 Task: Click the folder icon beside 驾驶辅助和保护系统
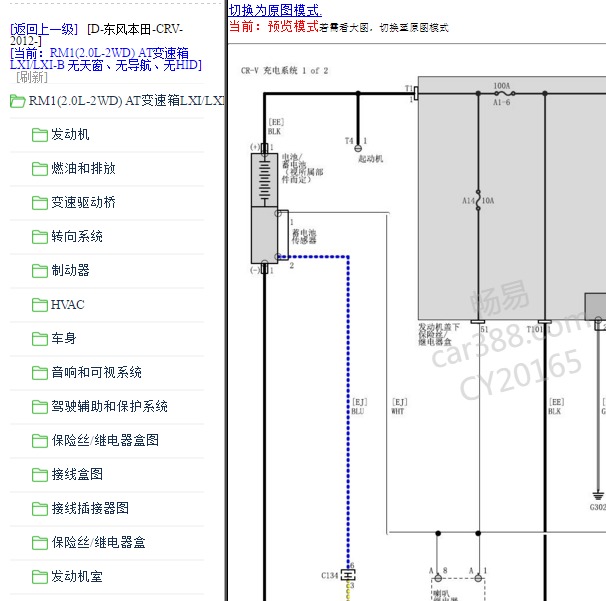click(40, 407)
